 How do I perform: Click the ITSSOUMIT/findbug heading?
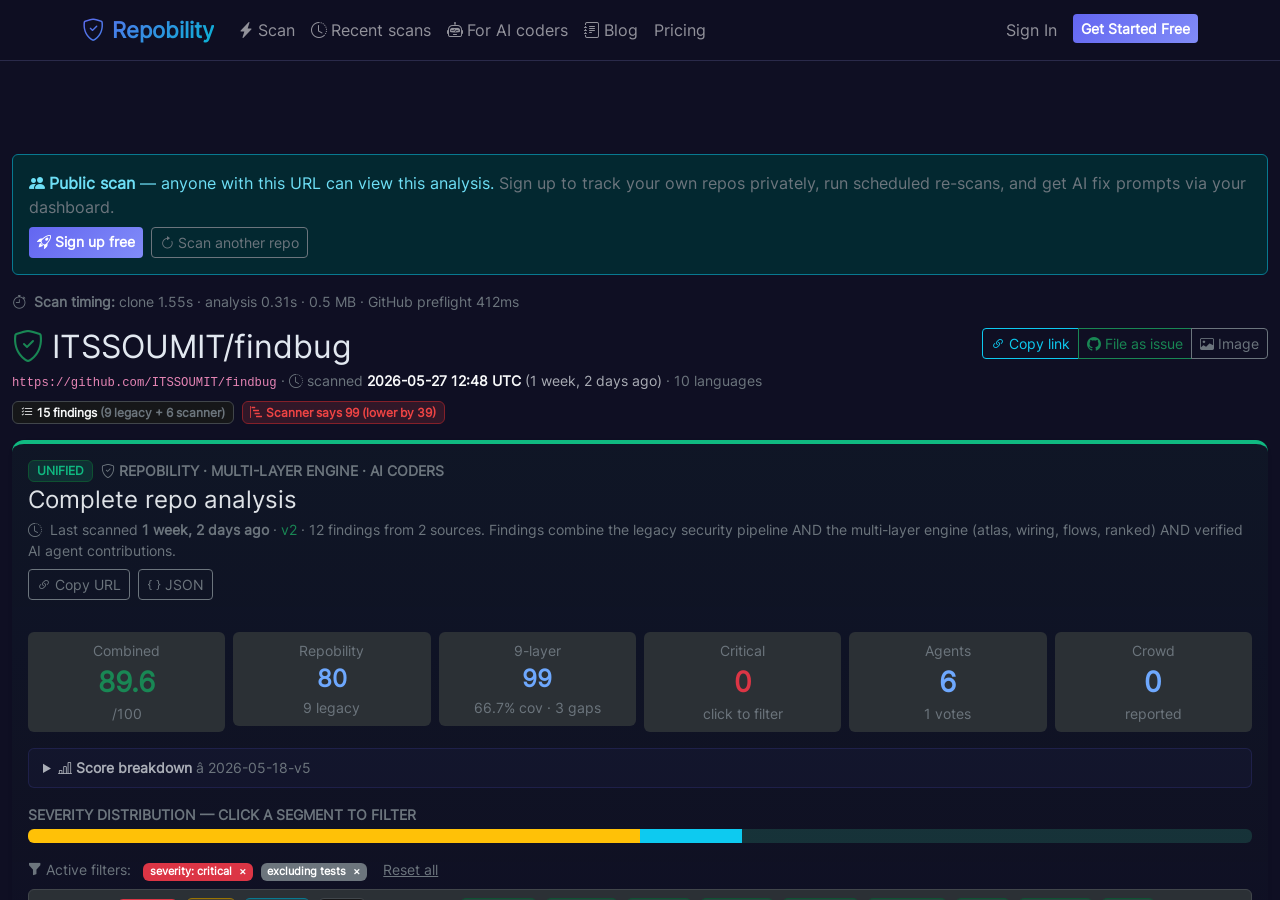[x=202, y=347]
